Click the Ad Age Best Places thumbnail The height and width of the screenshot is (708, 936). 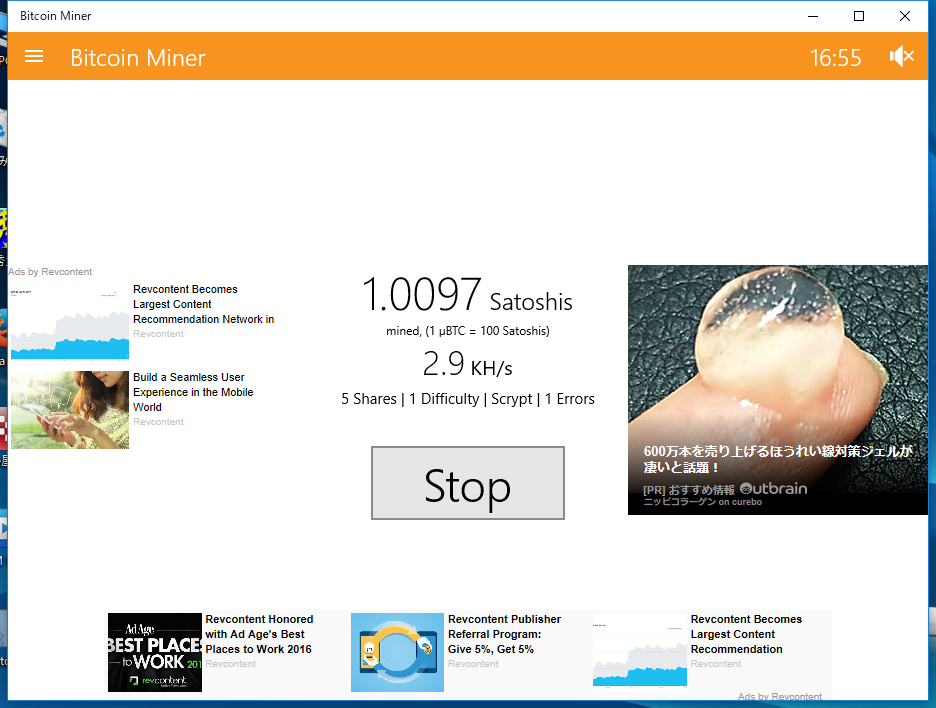coord(155,652)
